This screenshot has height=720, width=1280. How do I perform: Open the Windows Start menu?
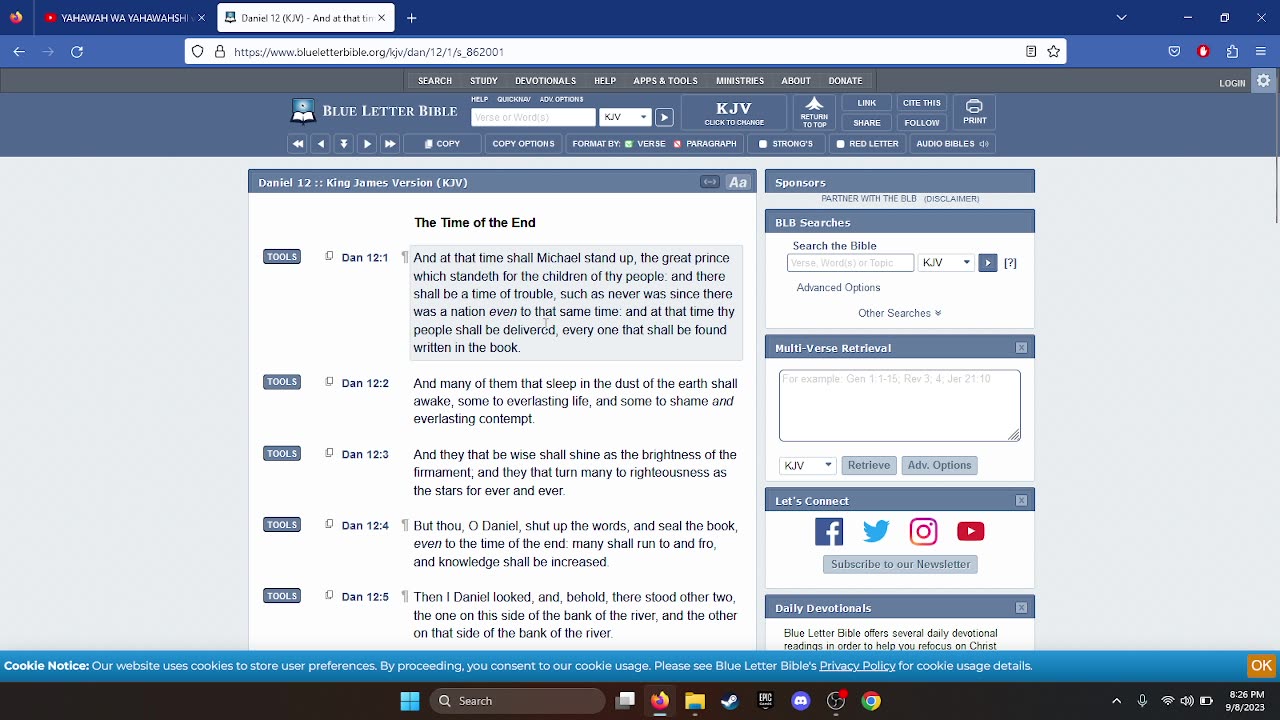coord(410,701)
